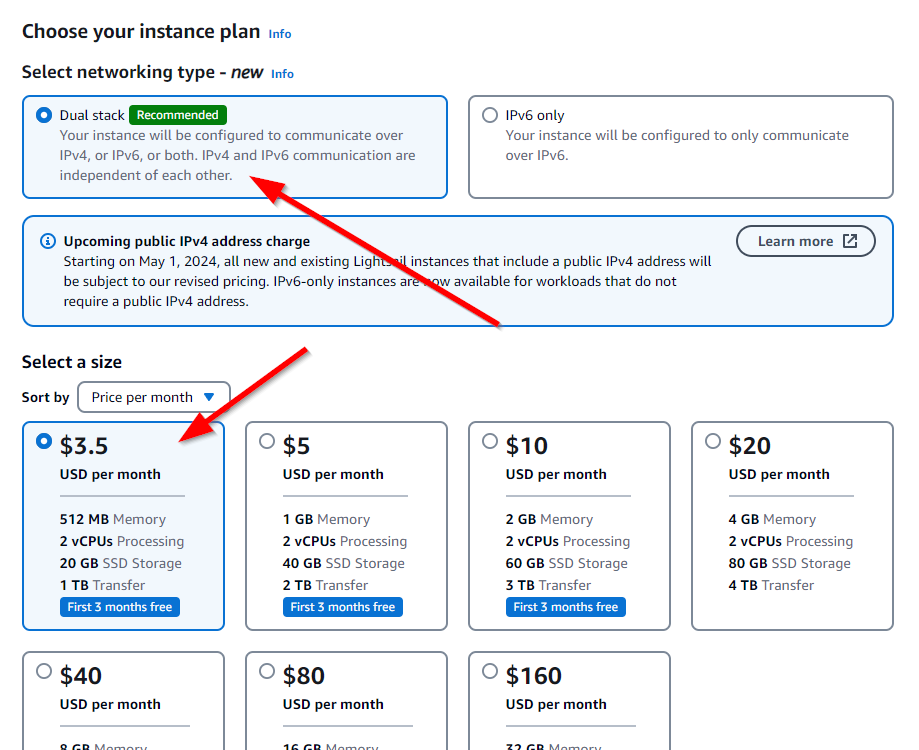919x750 pixels.
Task: Click the Sort by dropdown arrow
Action: coord(209,397)
